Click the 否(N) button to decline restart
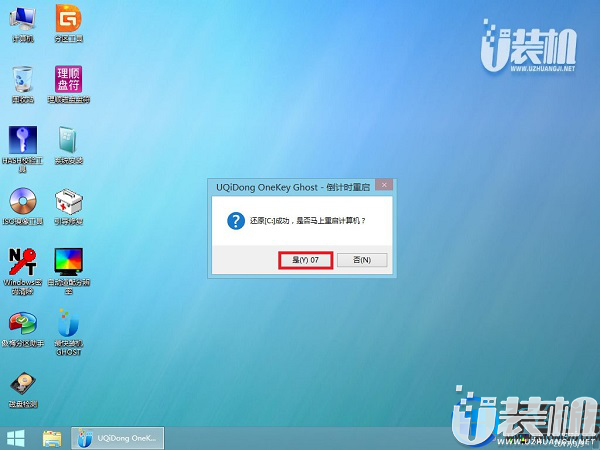This screenshot has height=450, width=600. coord(362,260)
